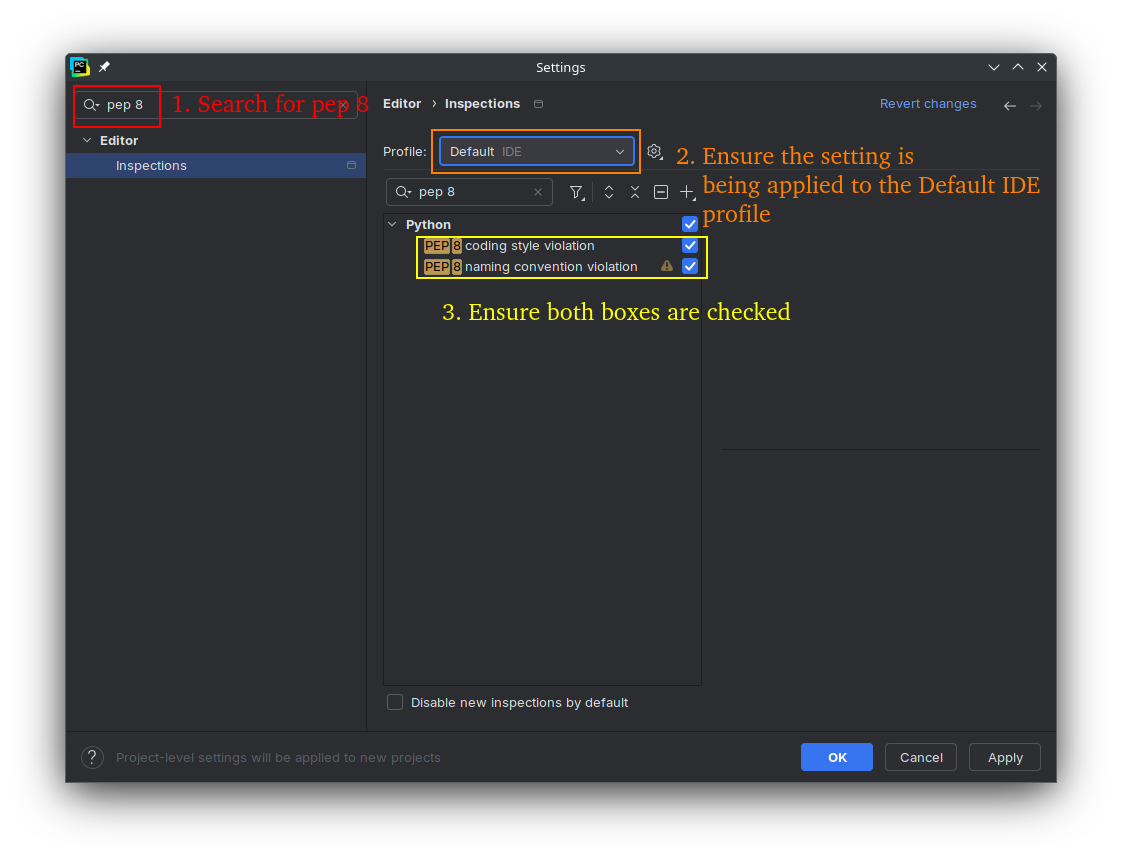Clear the inspections search field text
Image resolution: width=1122 pixels, height=860 pixels.
pyautogui.click(x=538, y=192)
